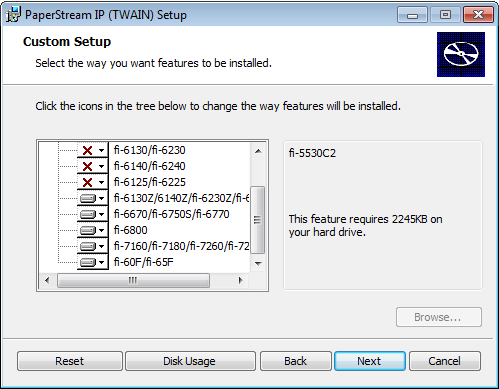Proceed with the Next button
Image resolution: width=499 pixels, height=389 pixels.
(370, 361)
